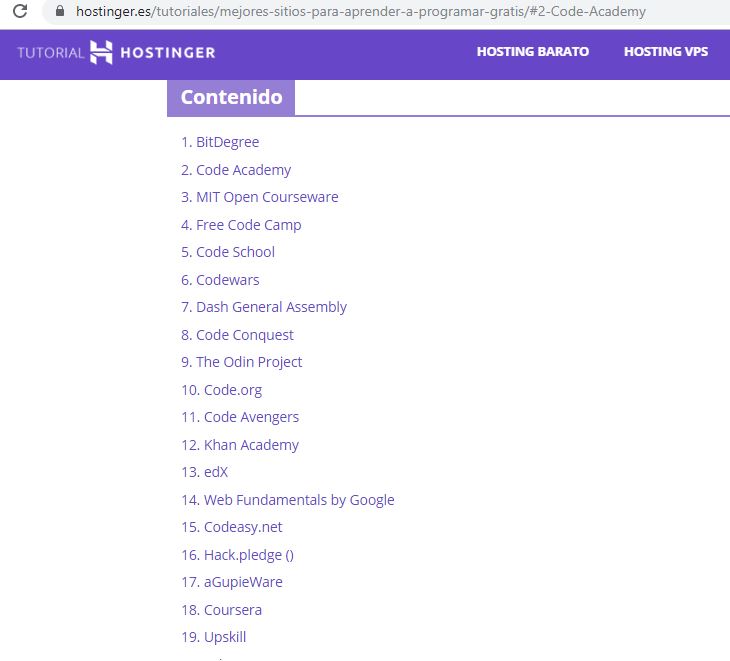This screenshot has height=661, width=730.
Task: Go to 16. Hack.pledge () entry
Action: point(237,555)
